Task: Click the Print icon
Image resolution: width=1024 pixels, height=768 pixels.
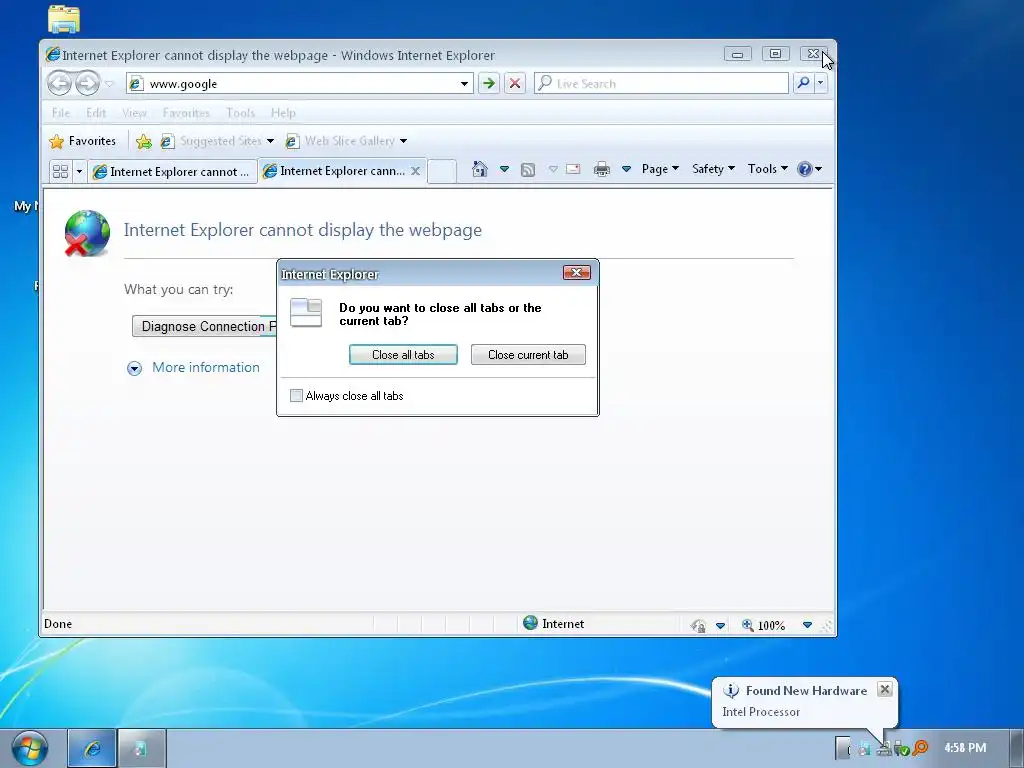Action: click(601, 170)
